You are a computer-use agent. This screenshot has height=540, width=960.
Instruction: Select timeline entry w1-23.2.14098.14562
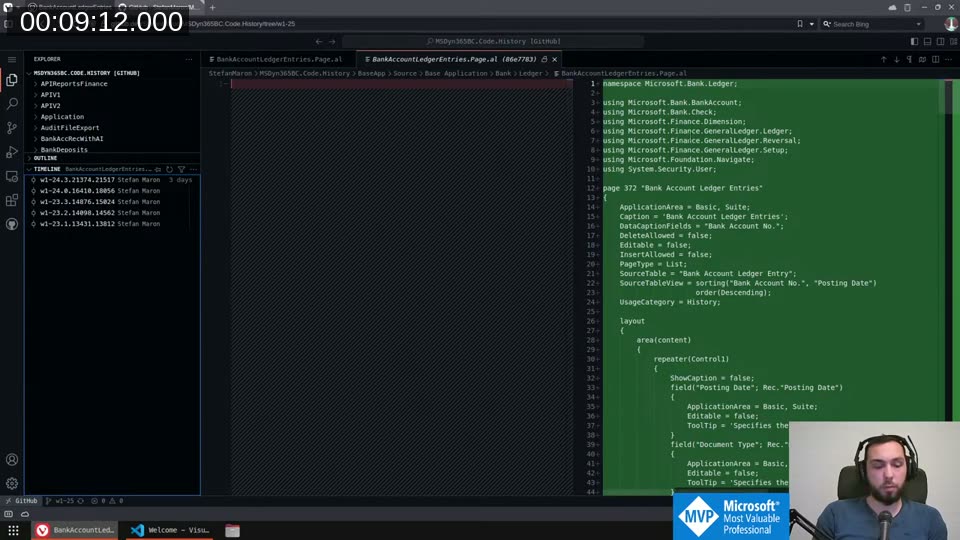[112, 213]
